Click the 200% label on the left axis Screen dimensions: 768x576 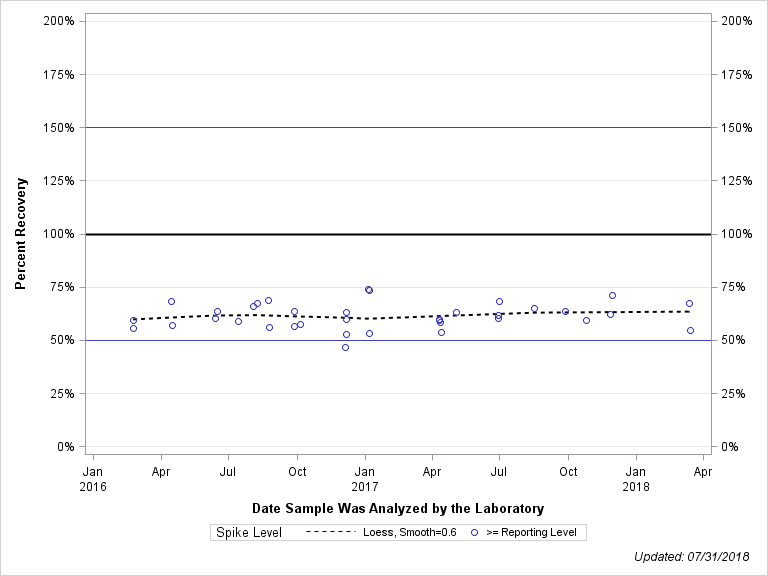[59, 21]
